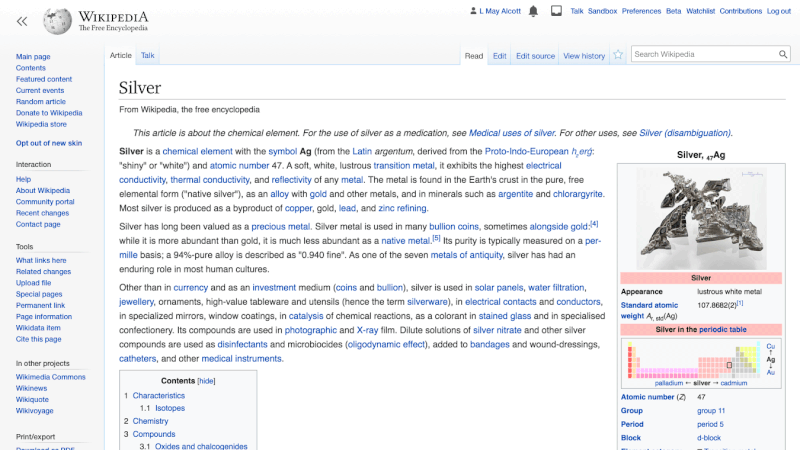Collapse the sidebar with the double chevron
800x450 pixels.
click(x=22, y=20)
